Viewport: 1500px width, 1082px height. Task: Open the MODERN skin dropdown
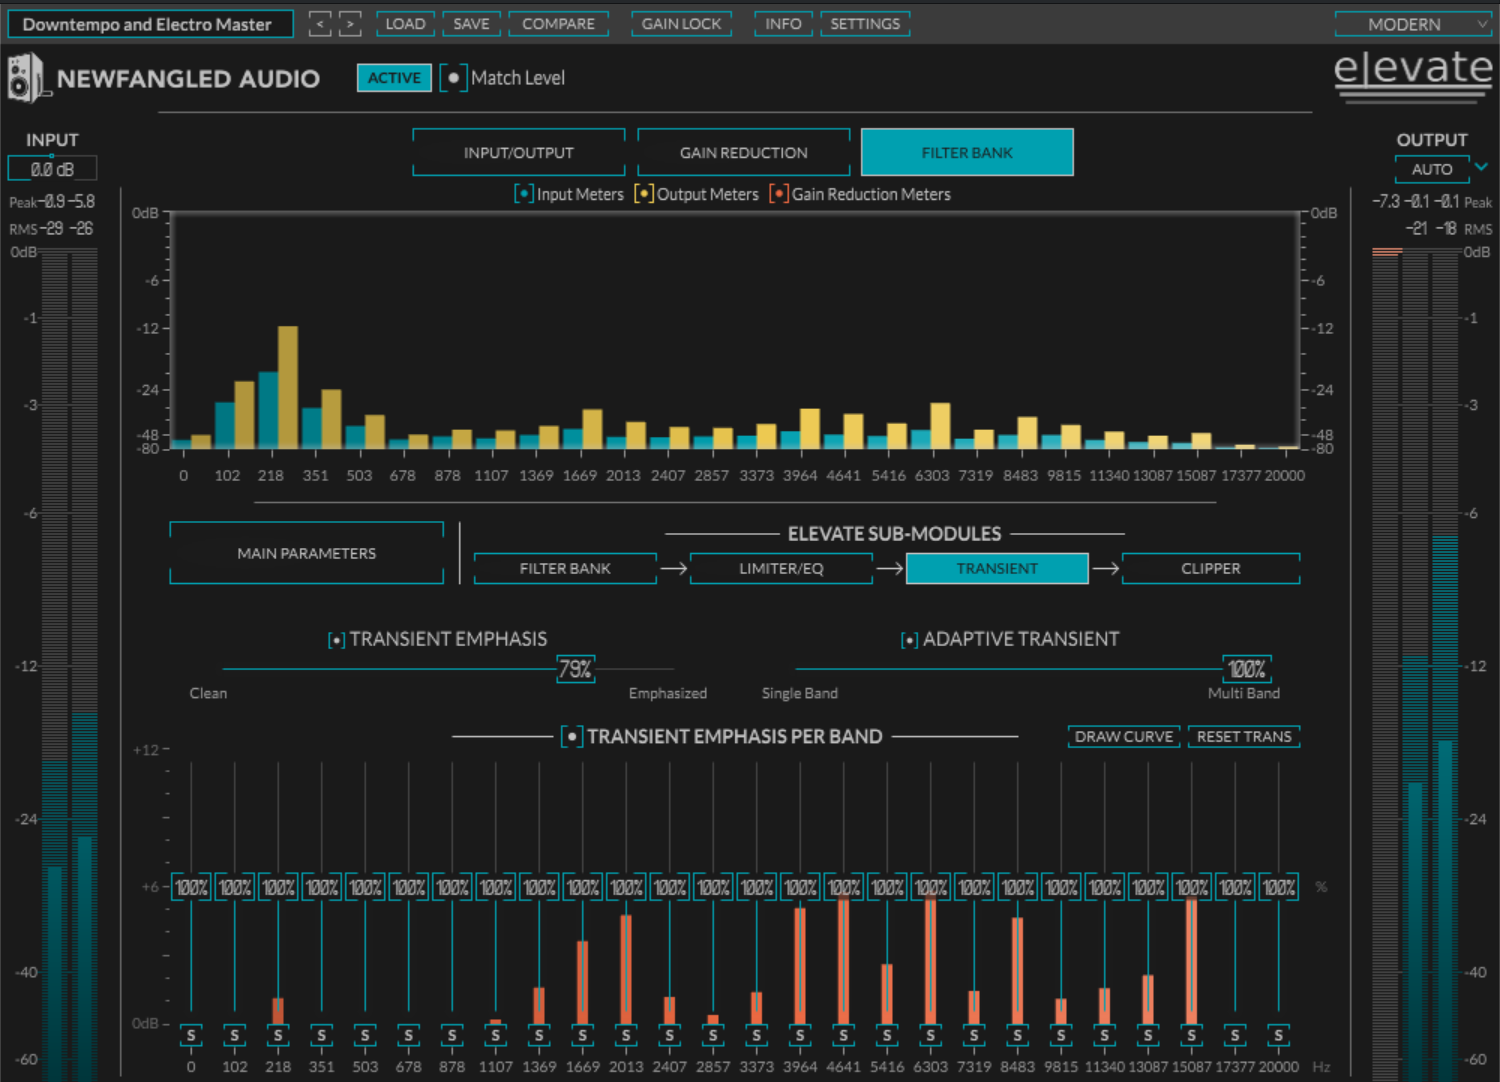pos(1413,24)
